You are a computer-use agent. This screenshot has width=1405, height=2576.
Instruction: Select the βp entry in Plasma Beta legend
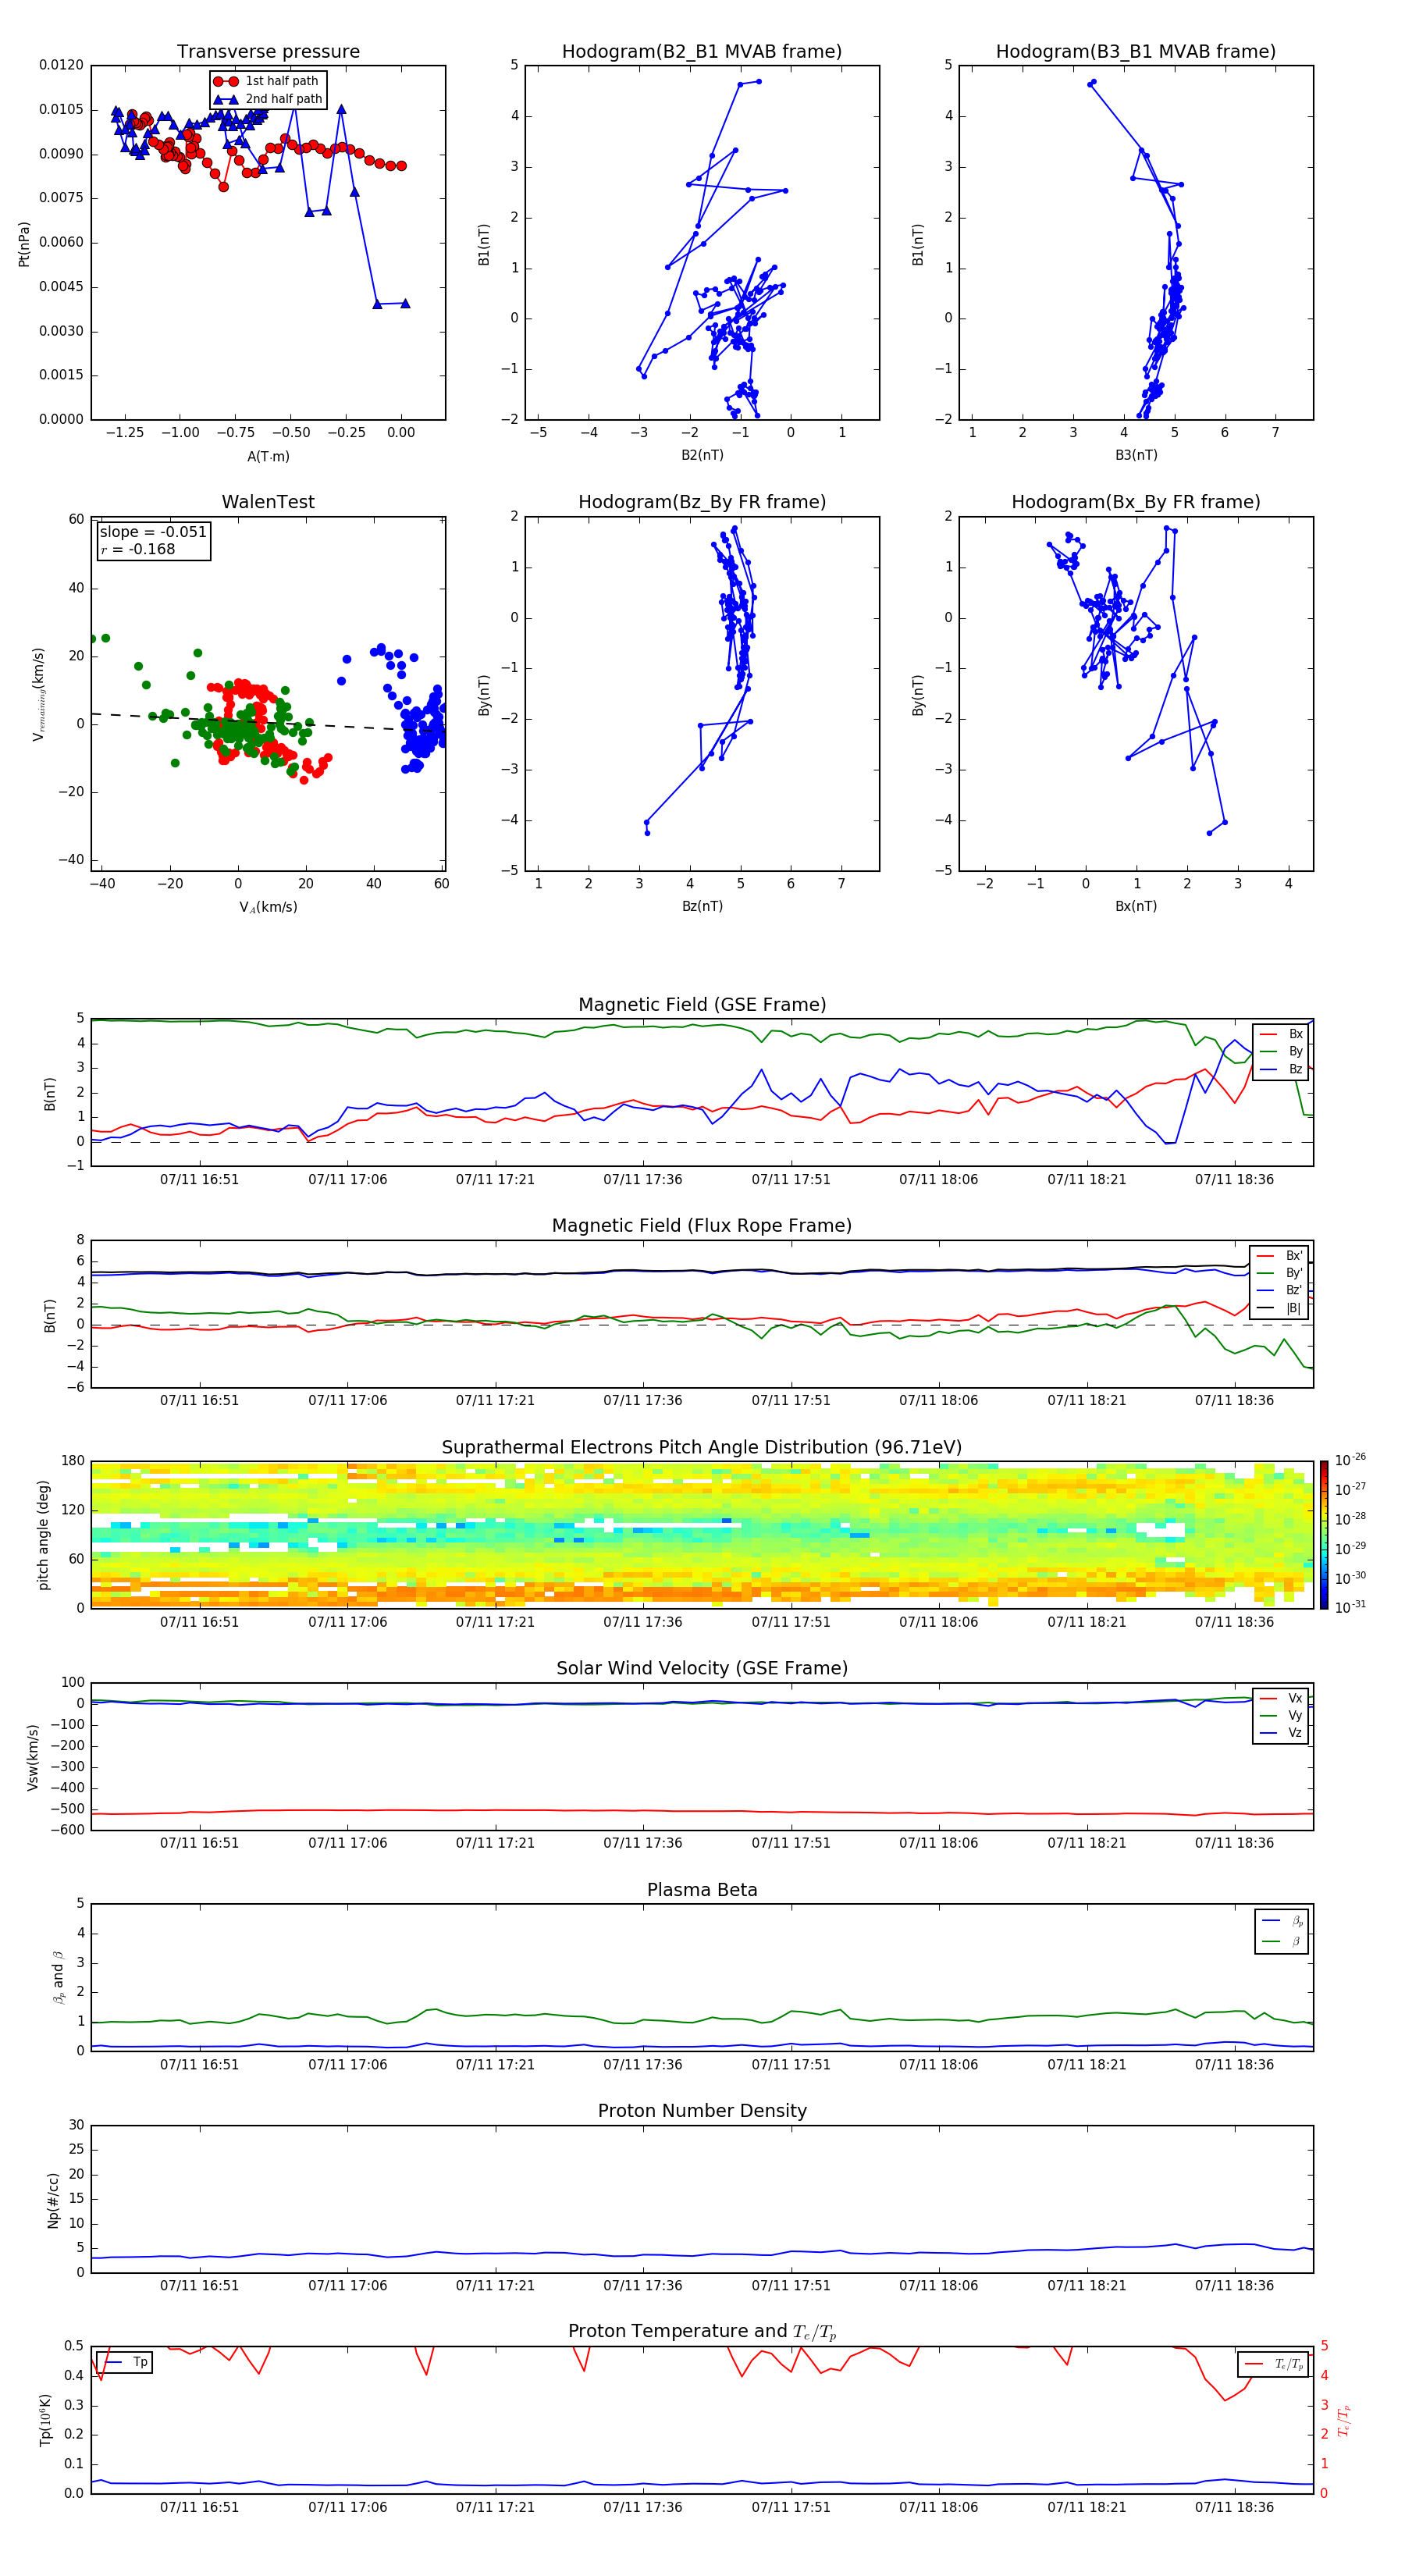[x=1283, y=1921]
